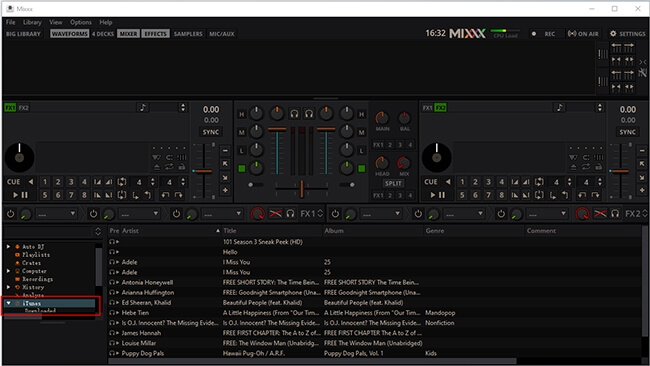Image resolution: width=650 pixels, height=366 pixels.
Task: Toggle keylock on the right deck
Action: (x=599, y=167)
